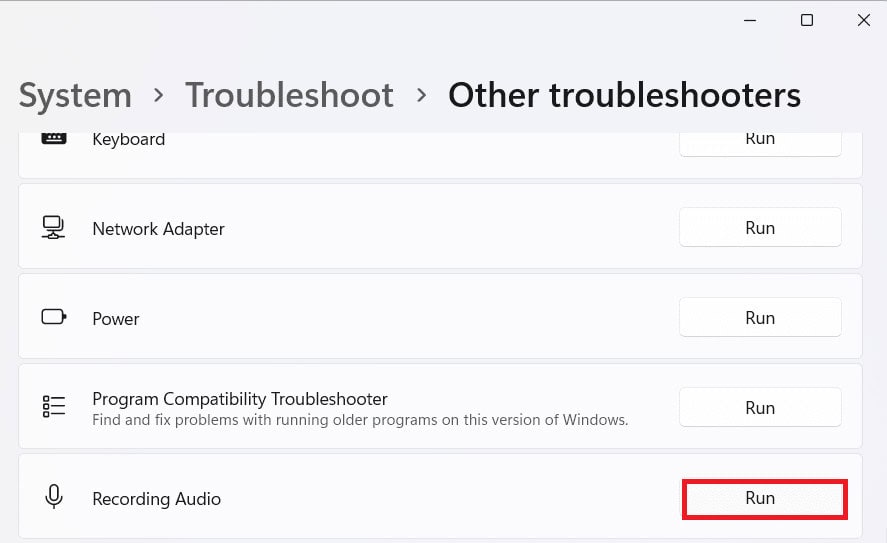Click the Power battery icon
The height and width of the screenshot is (543, 887).
[54, 318]
